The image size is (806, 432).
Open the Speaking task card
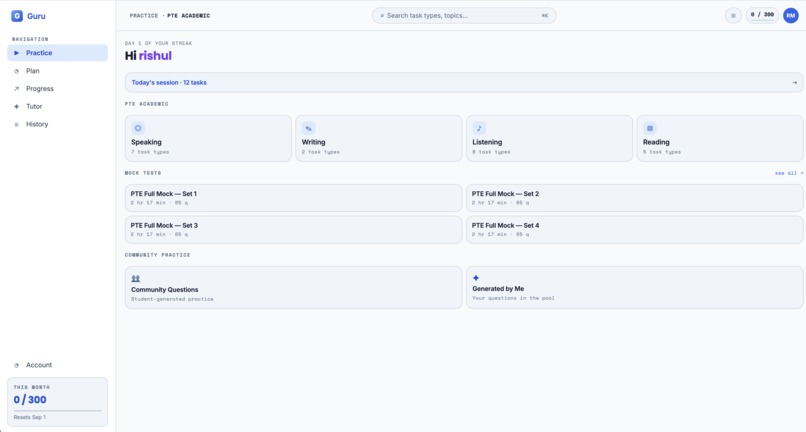(x=208, y=138)
